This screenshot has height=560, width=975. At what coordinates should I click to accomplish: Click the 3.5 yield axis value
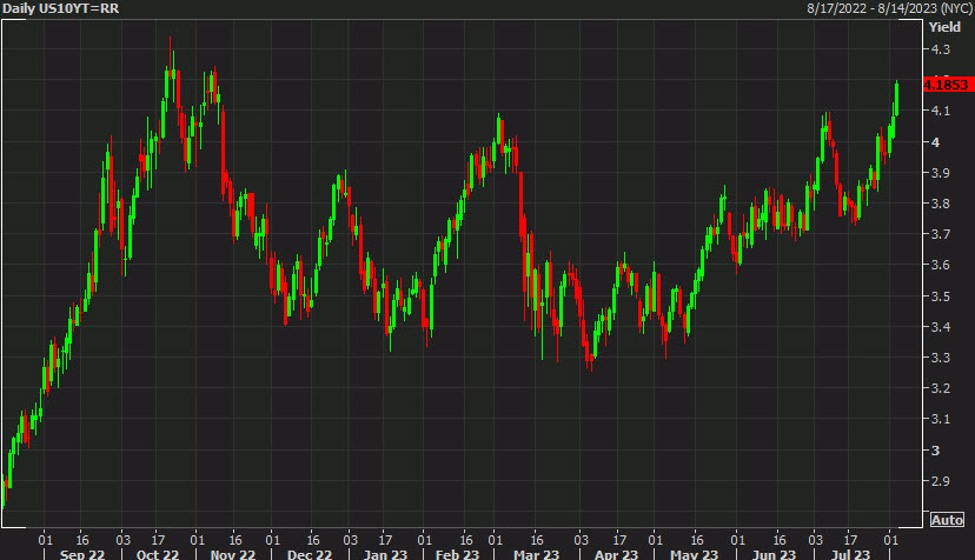pyautogui.click(x=940, y=296)
